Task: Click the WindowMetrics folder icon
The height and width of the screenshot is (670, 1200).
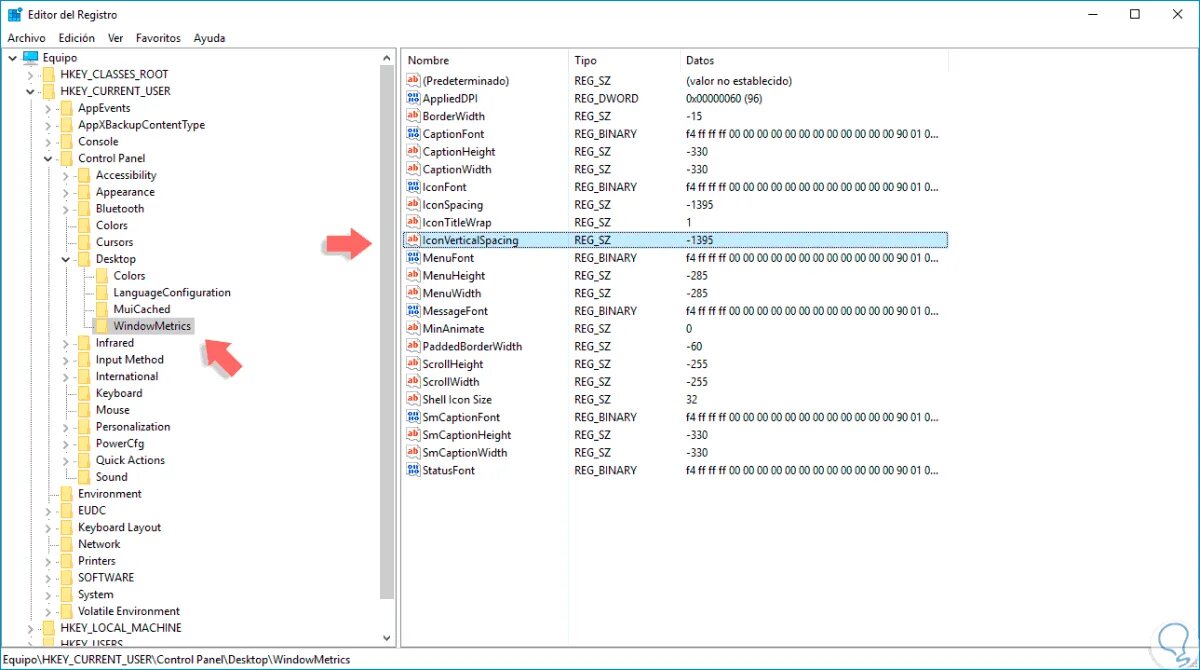Action: (102, 326)
